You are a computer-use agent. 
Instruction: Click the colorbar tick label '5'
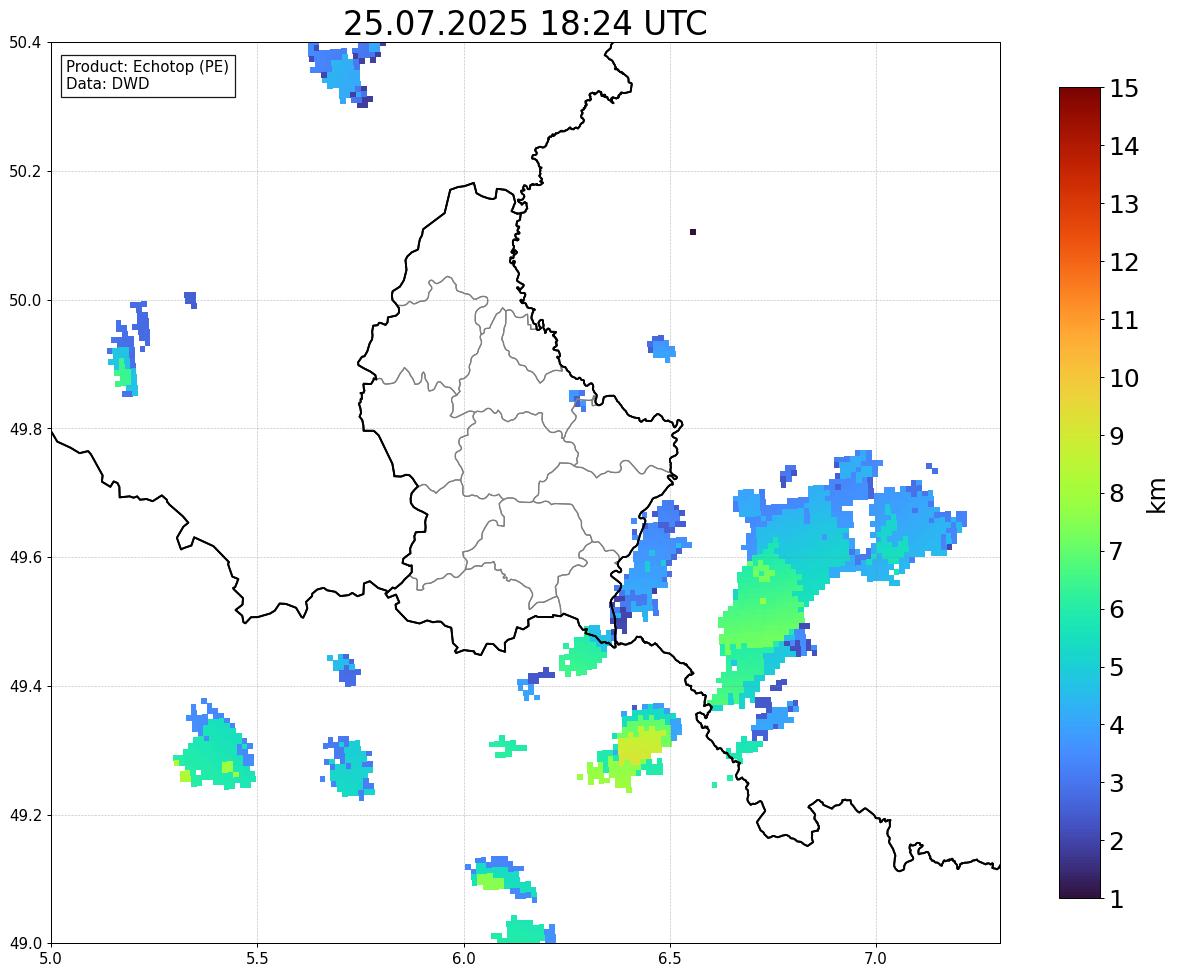click(1116, 667)
